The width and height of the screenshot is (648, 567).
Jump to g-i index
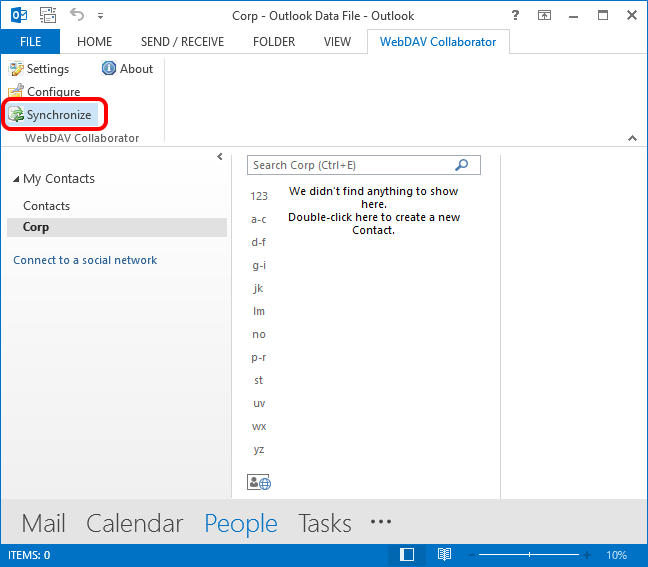[259, 265]
